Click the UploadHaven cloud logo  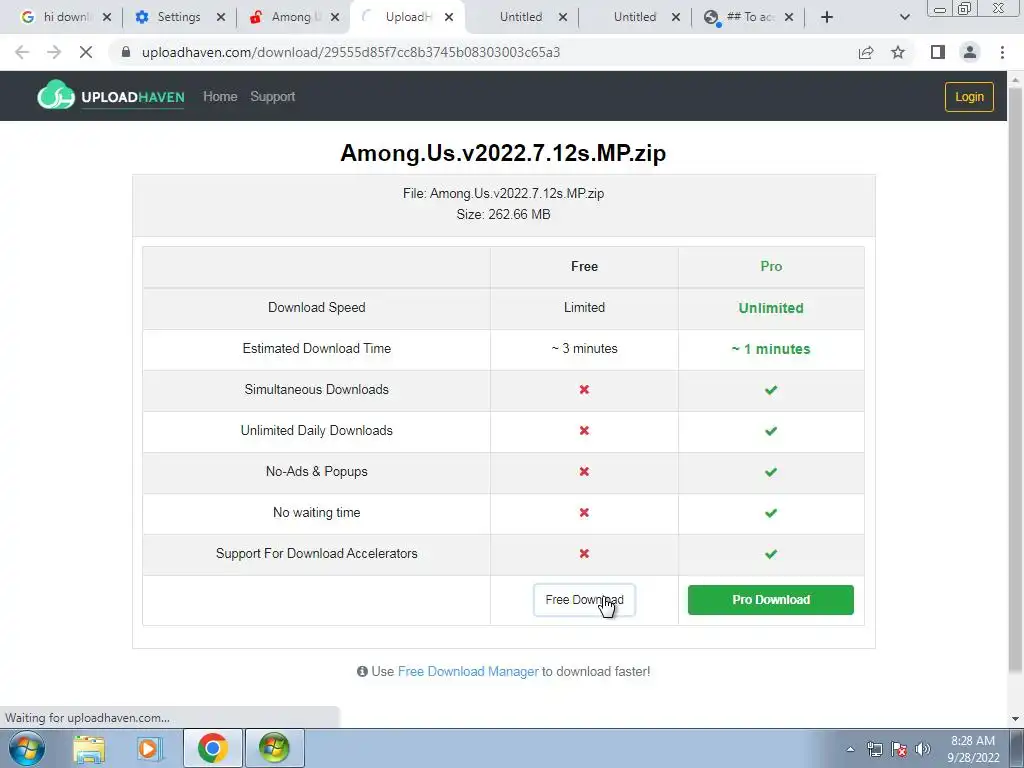click(x=56, y=95)
